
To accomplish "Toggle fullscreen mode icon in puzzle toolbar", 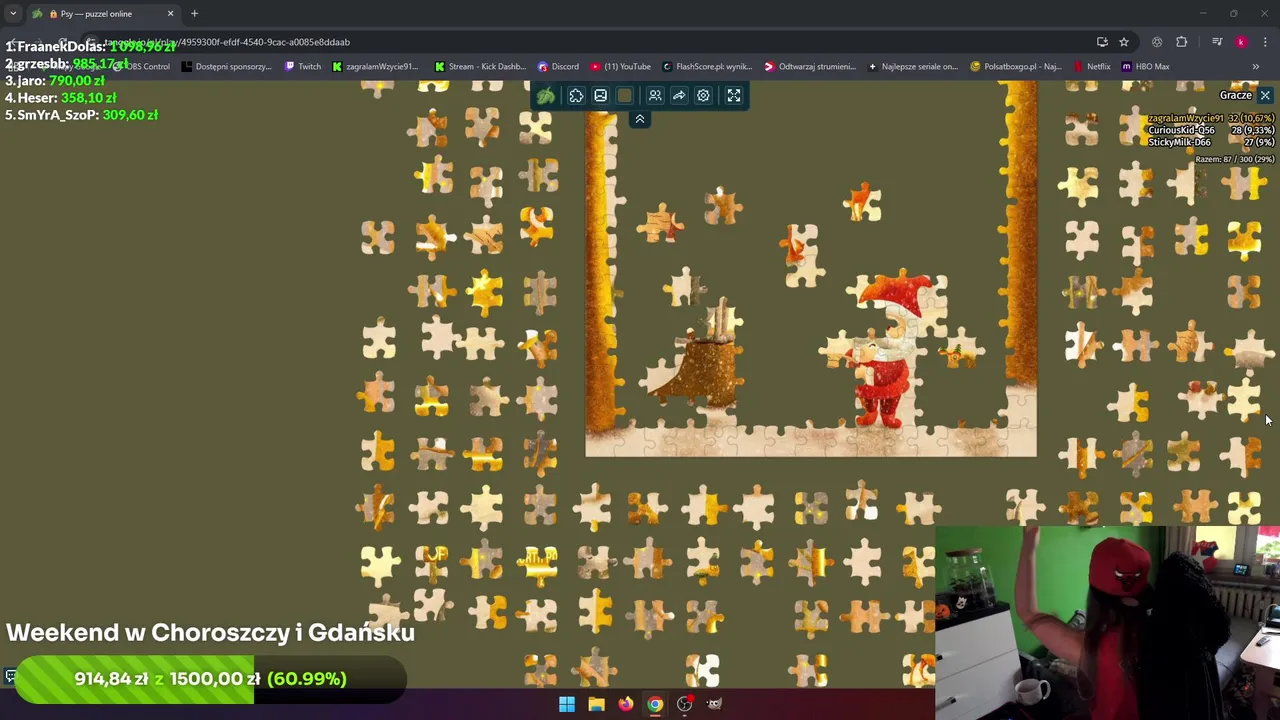I will point(734,96).
